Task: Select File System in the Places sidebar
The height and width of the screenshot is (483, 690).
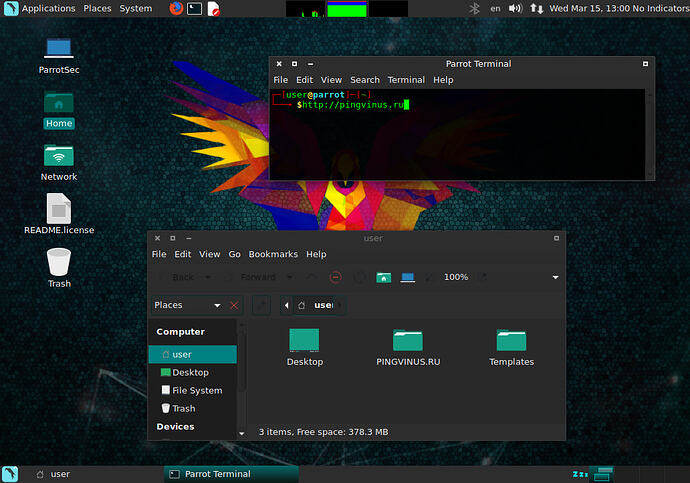Action: (193, 391)
